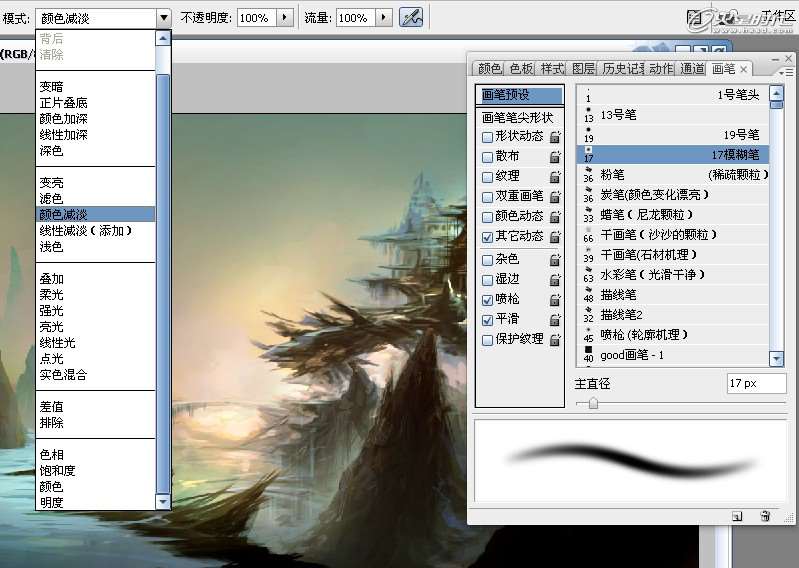This screenshot has width=799, height=568.
Task: Select 13号笔 brush preset
Action: pyautogui.click(x=672, y=116)
